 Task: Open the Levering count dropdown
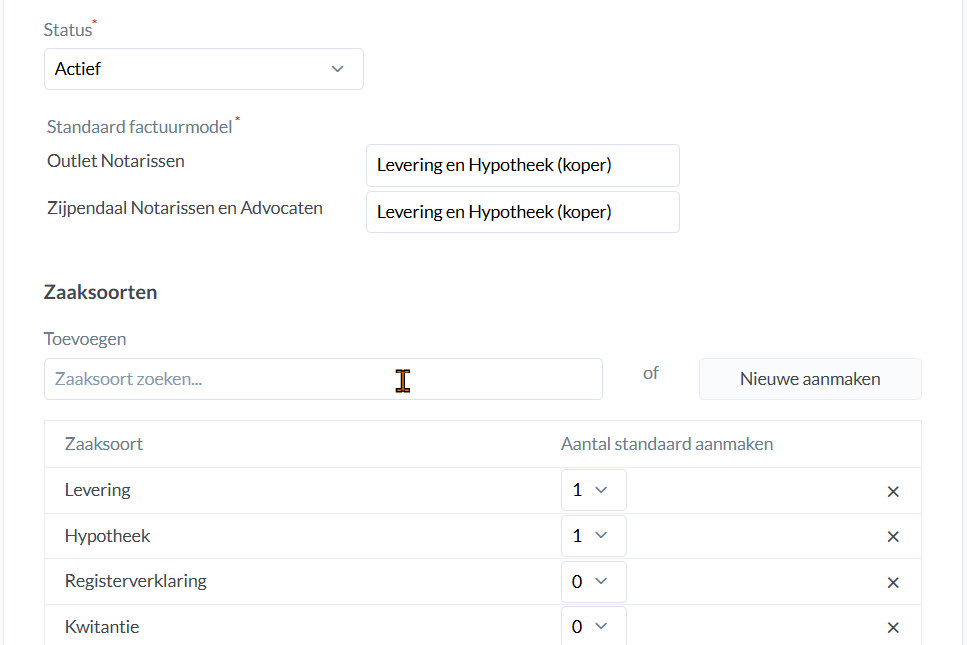pos(593,490)
